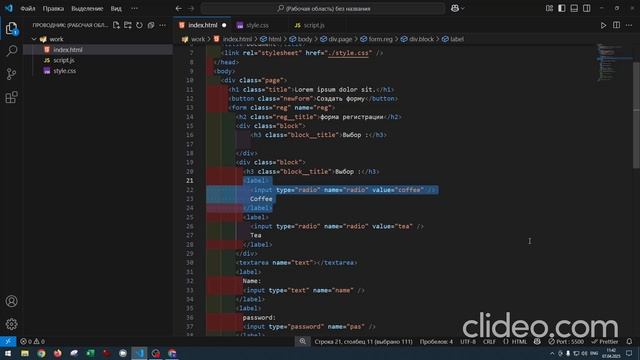Go back with the navigation left arrow

tap(179, 8)
